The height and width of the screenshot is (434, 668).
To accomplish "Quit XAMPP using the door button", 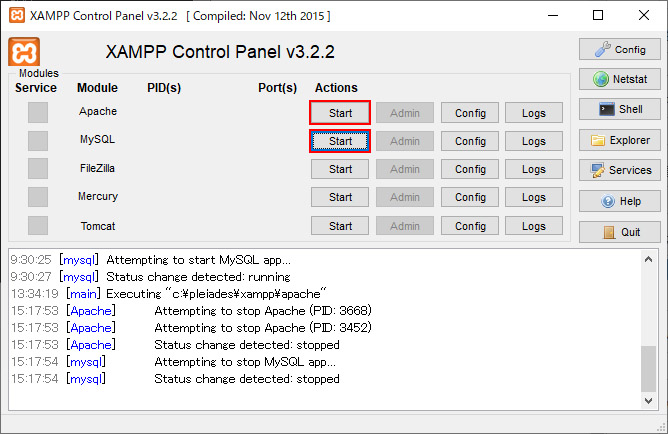I will pos(619,232).
